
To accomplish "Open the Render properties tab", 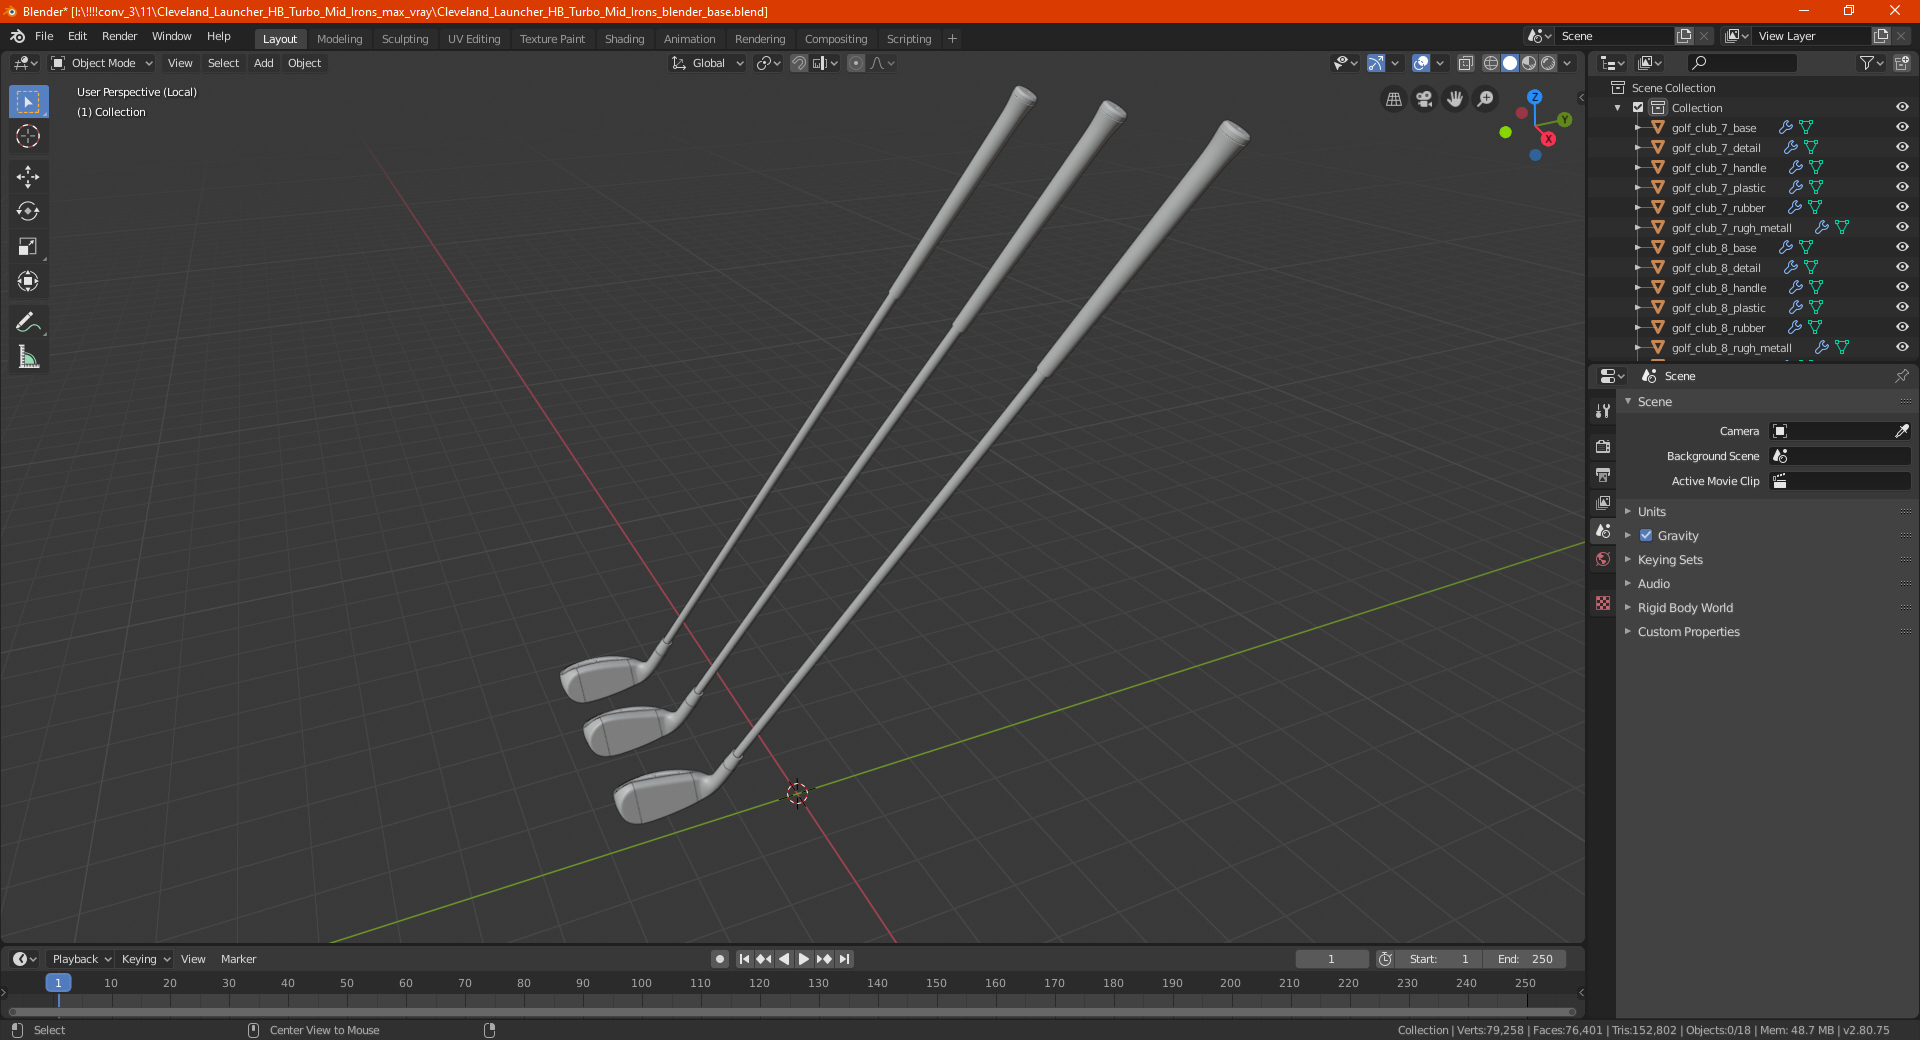I will click(1603, 446).
